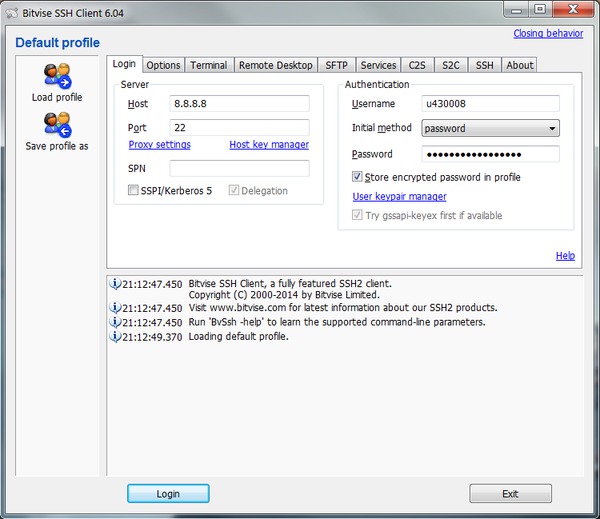The image size is (600, 519).
Task: Maximize the Bitvise SSH Client window
Action: [540, 10]
